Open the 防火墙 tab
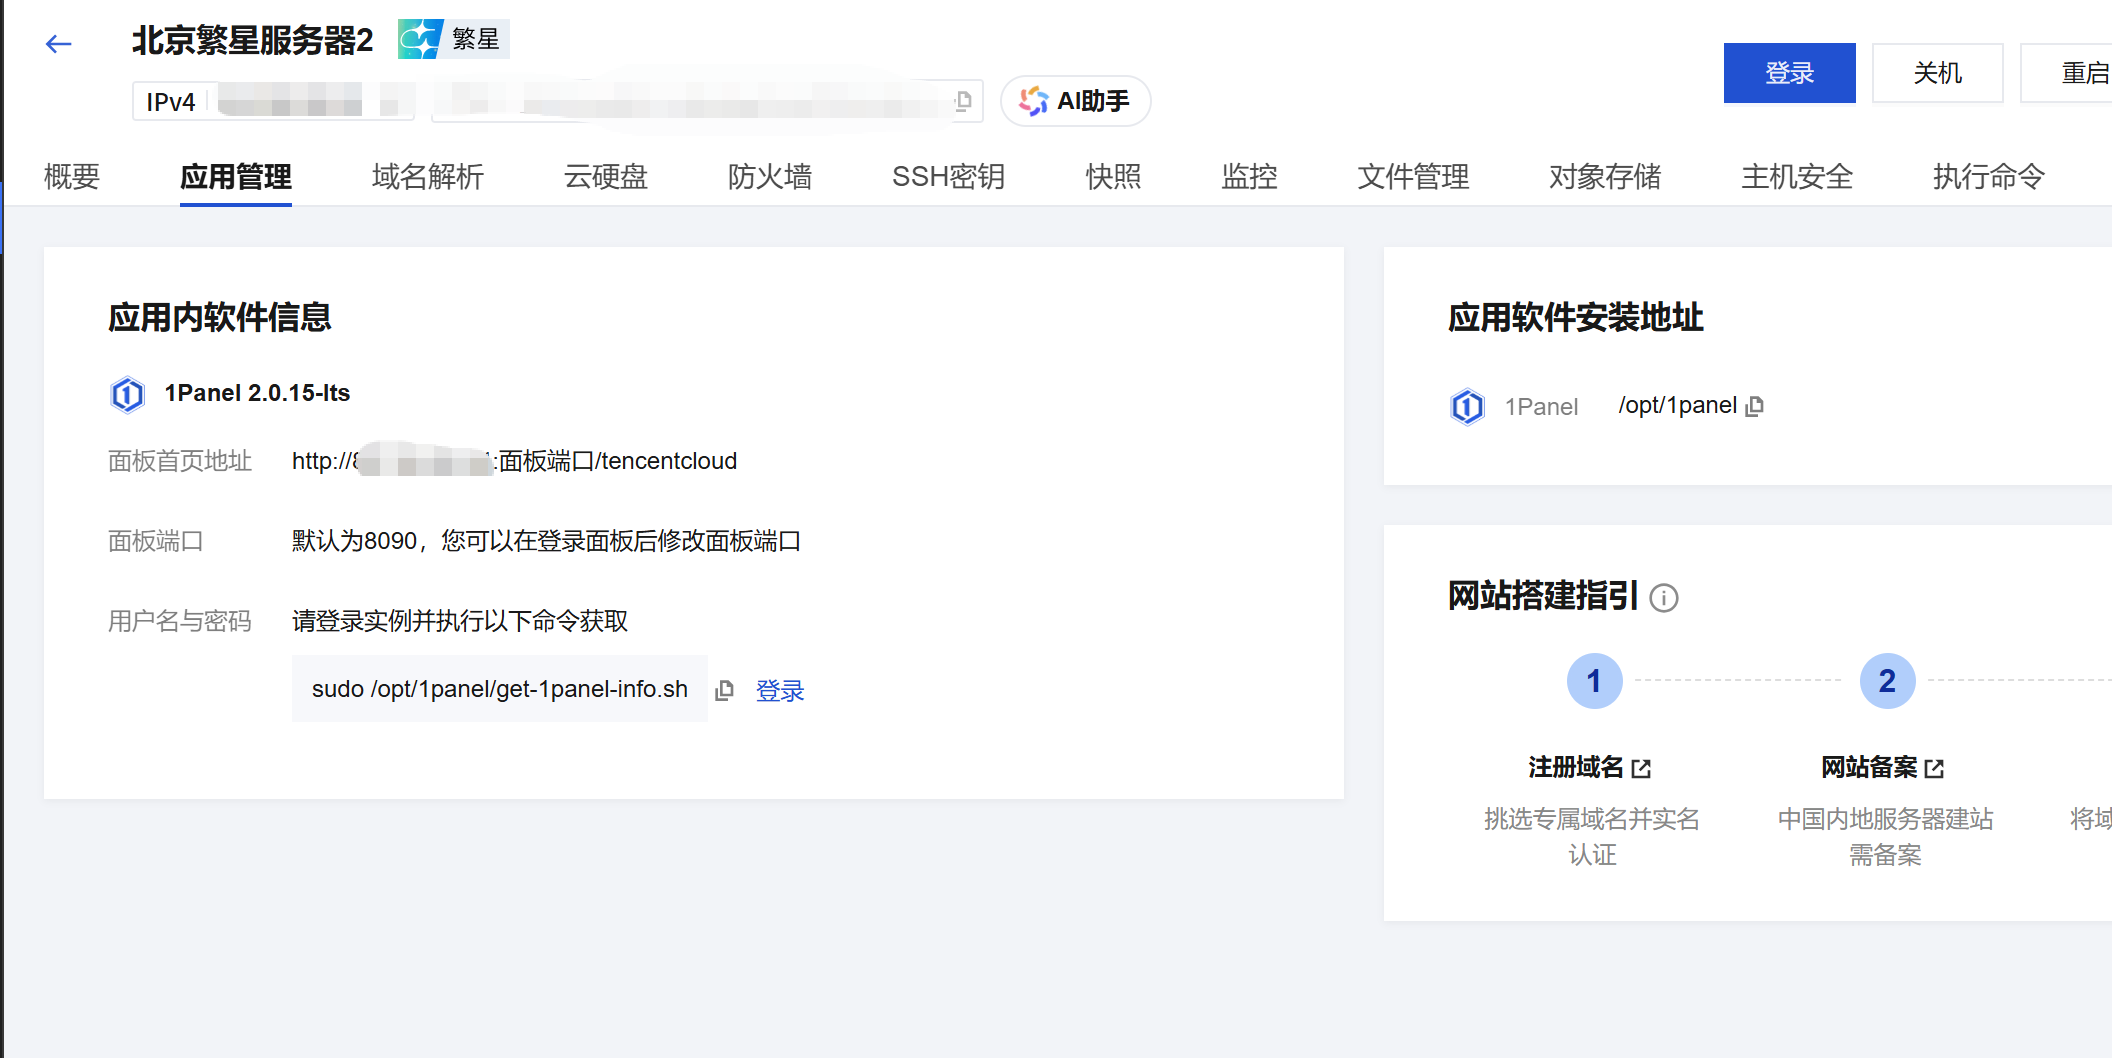 click(769, 177)
